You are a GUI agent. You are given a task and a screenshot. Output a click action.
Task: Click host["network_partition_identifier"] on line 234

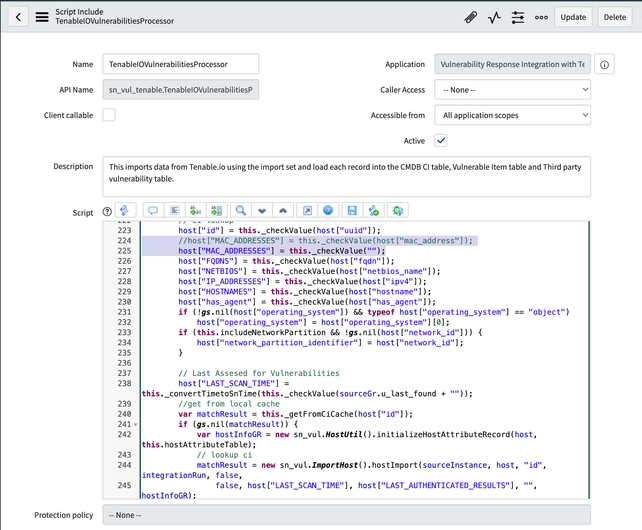coord(279,343)
